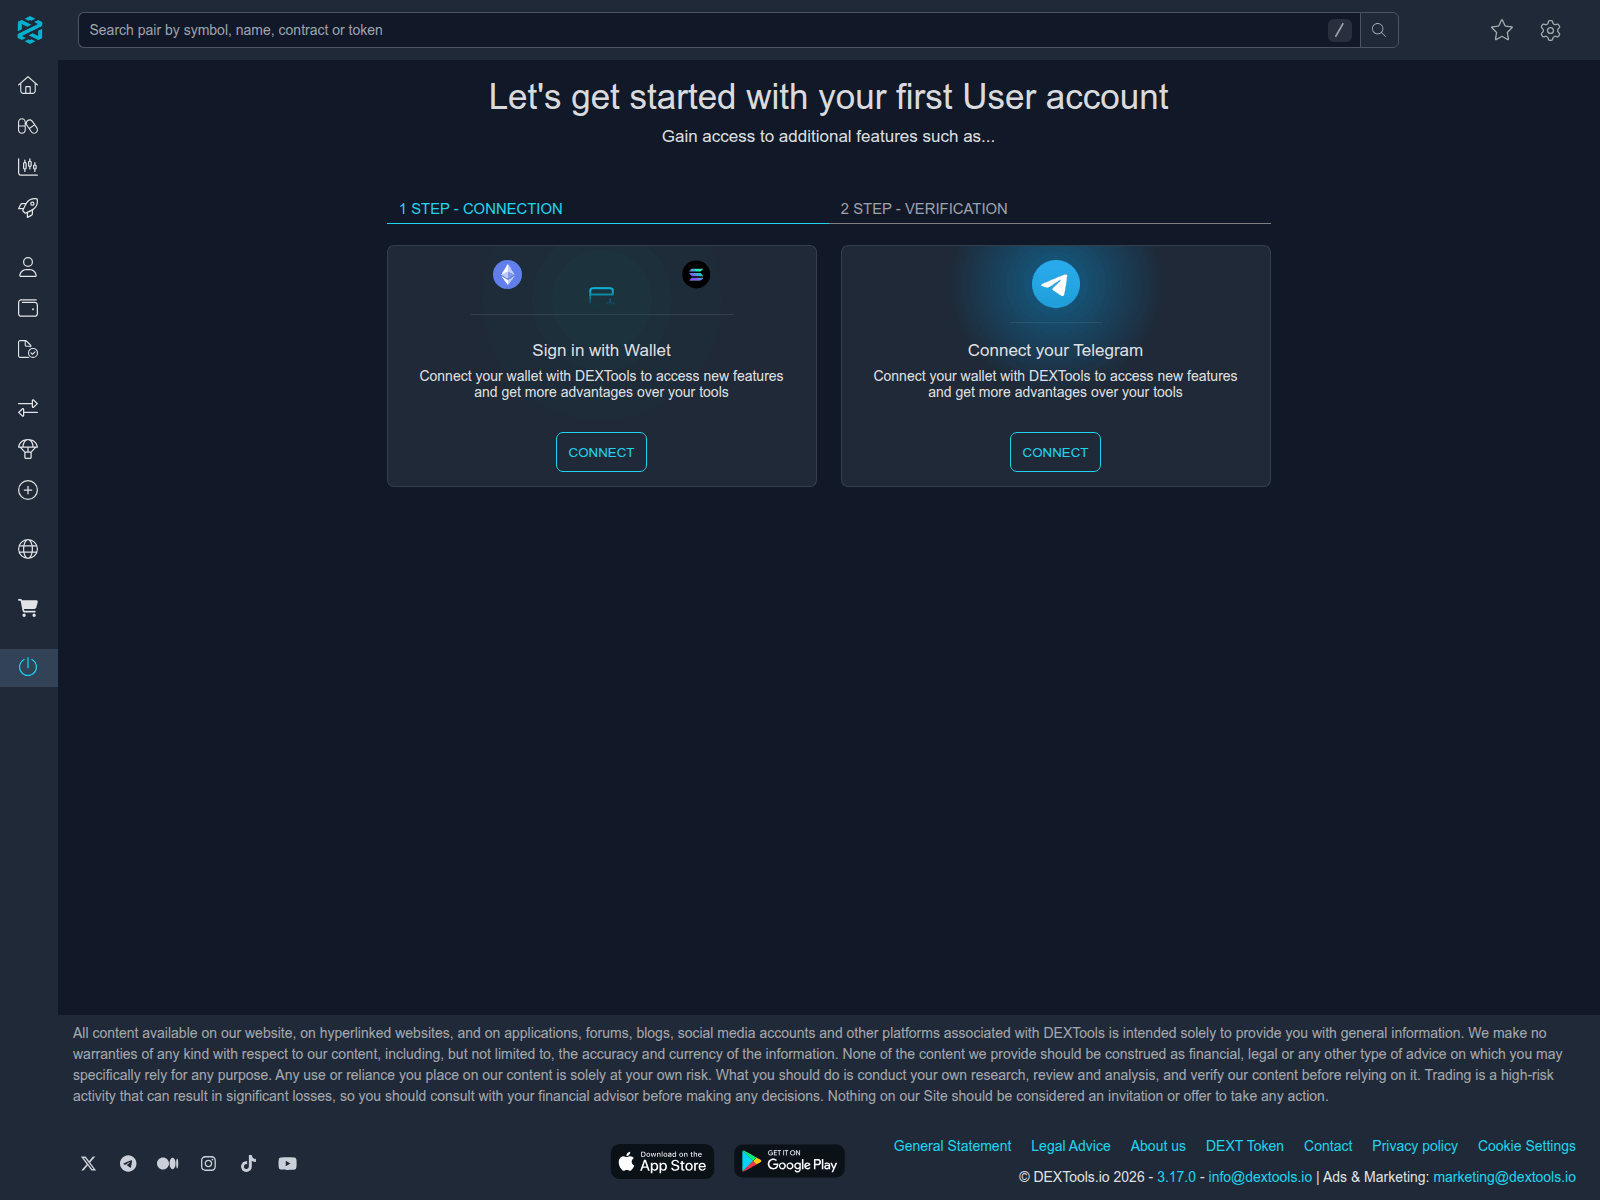Image resolution: width=1600 pixels, height=1200 pixels.
Task: Open the swap arrows sidebar icon
Action: click(x=28, y=408)
